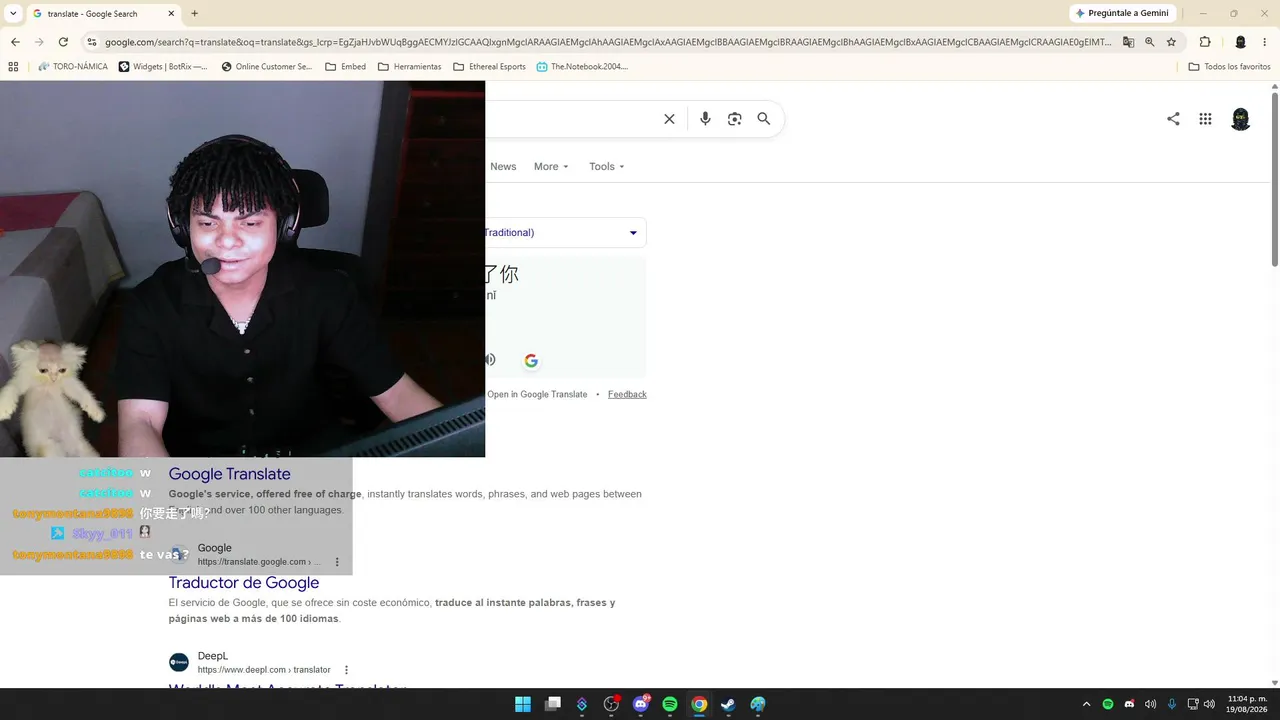
Task: Expand the Chrome tab search dropdown
Action: pyautogui.click(x=13, y=14)
